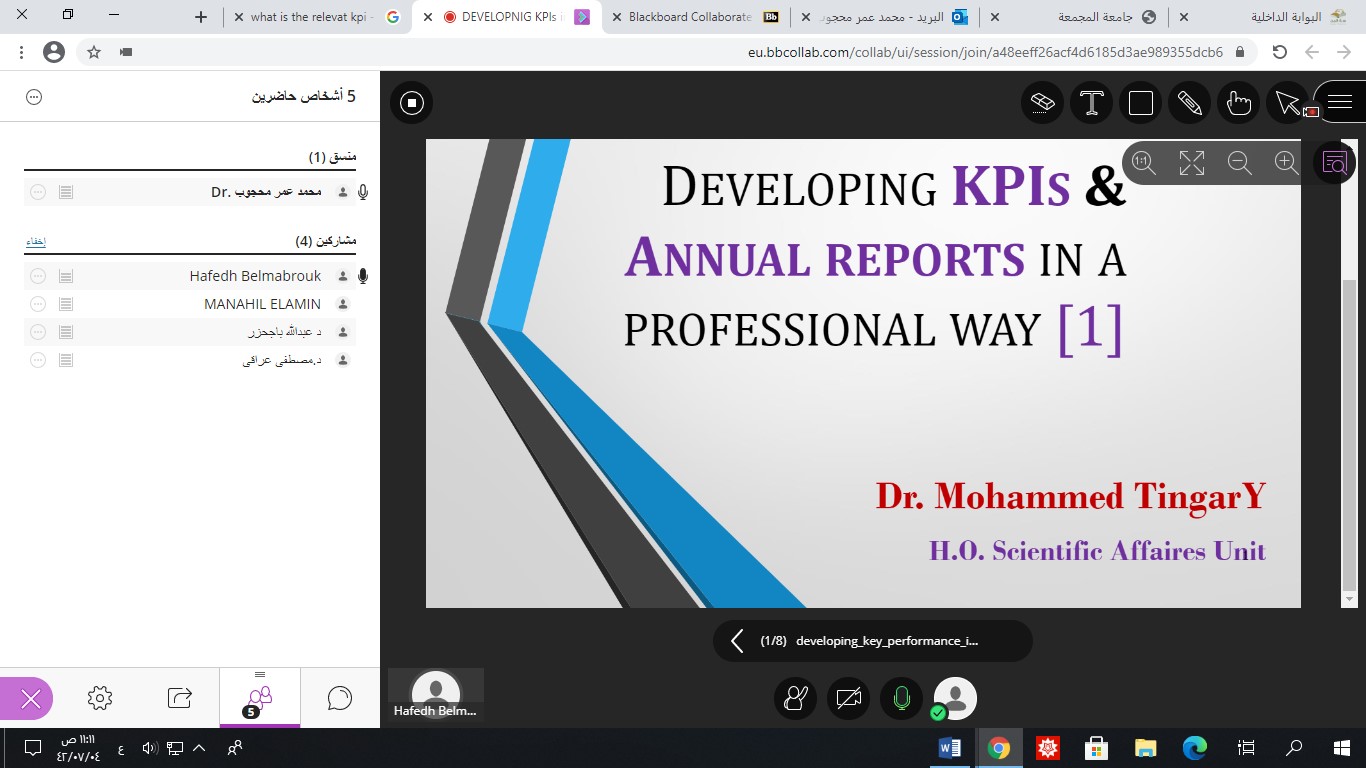This screenshot has height=768, width=1366.
Task: Open My Status and settings avatar
Action: point(955,699)
